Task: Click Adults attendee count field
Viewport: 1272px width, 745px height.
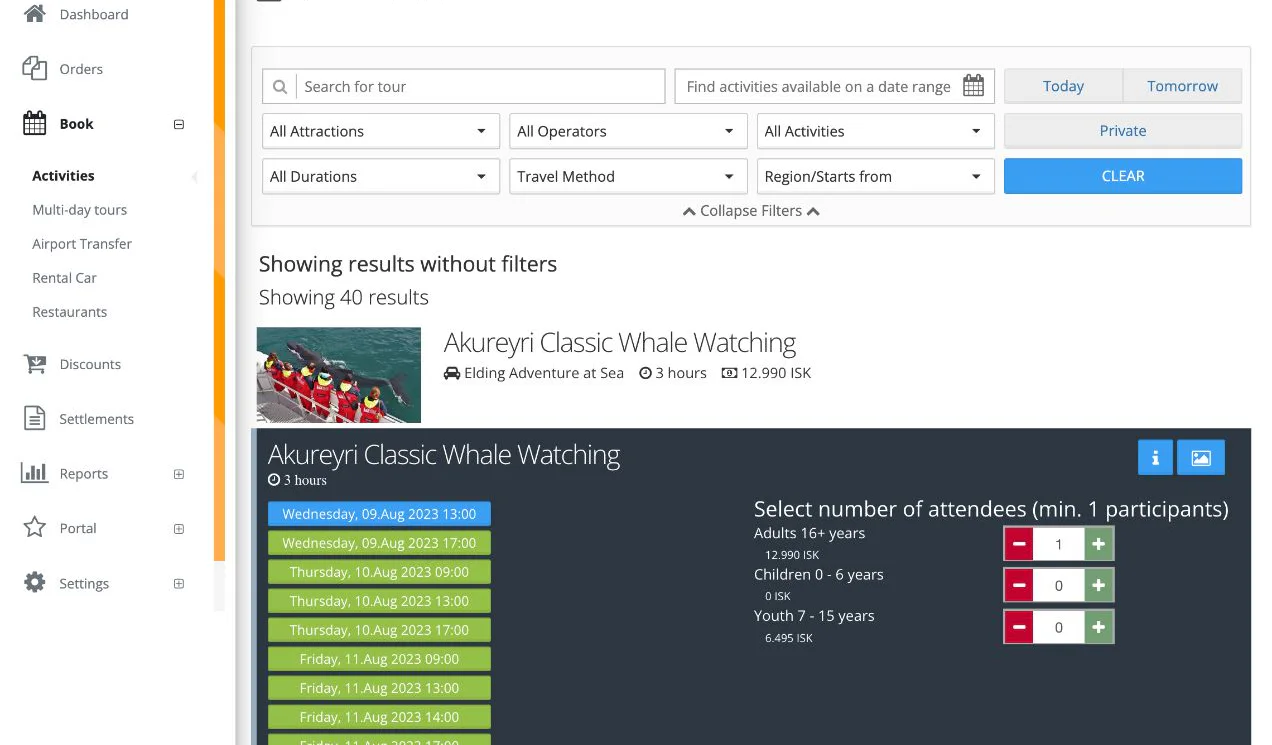Action: 1059,544
